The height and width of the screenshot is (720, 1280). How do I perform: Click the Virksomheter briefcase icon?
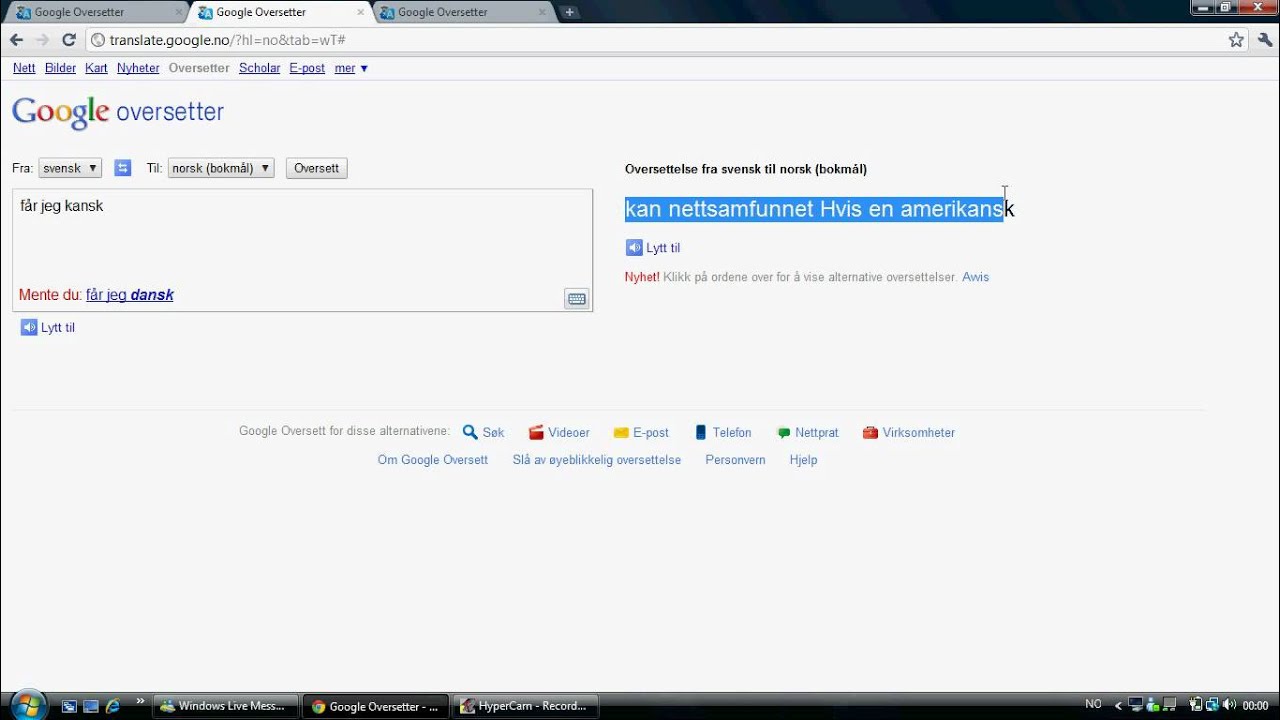tap(870, 433)
